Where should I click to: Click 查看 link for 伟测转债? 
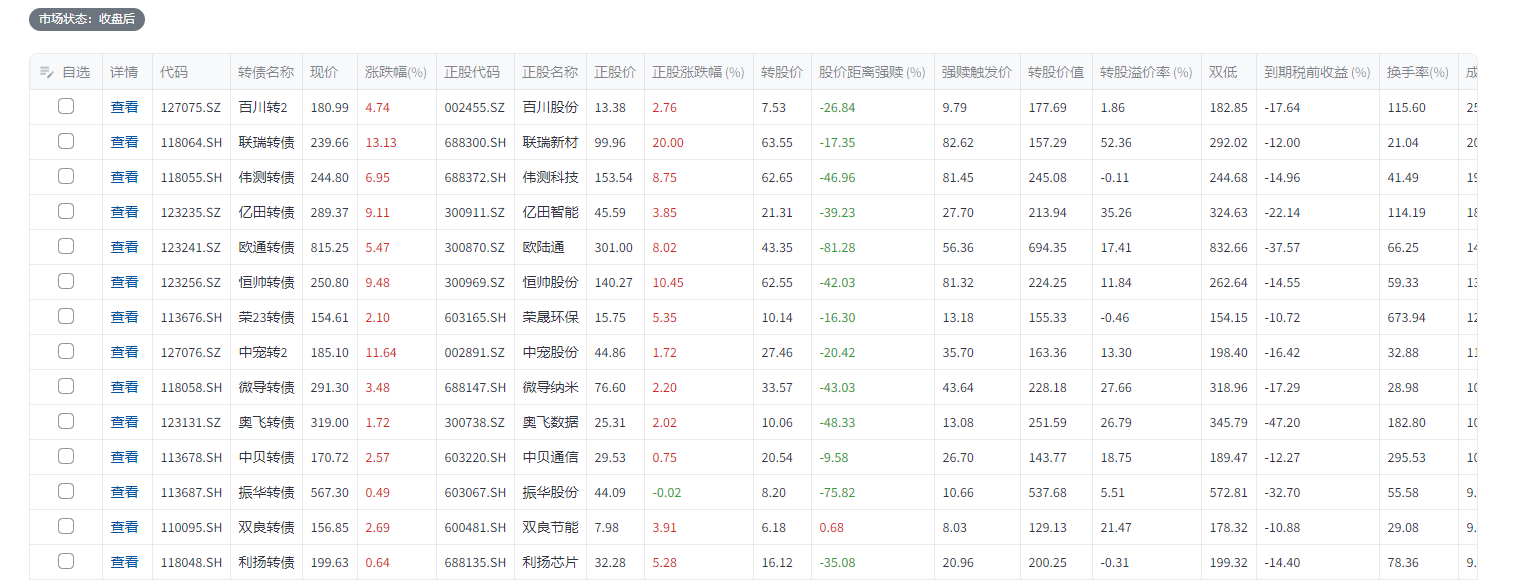pos(124,177)
